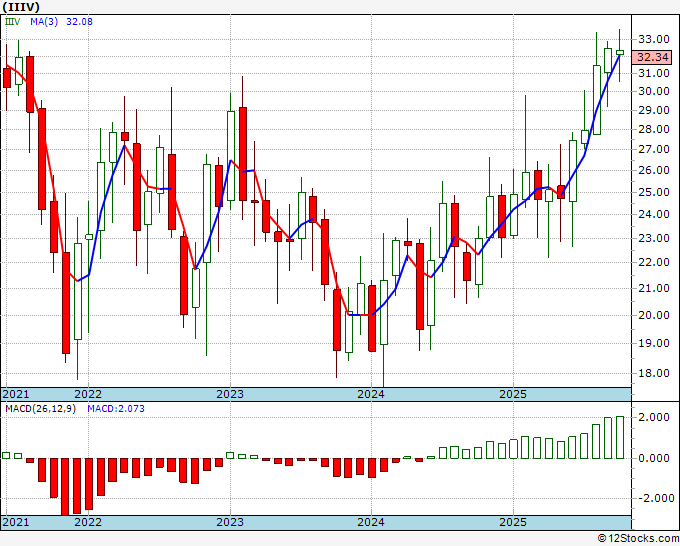Click the MACD:2.073 value label

point(116,409)
